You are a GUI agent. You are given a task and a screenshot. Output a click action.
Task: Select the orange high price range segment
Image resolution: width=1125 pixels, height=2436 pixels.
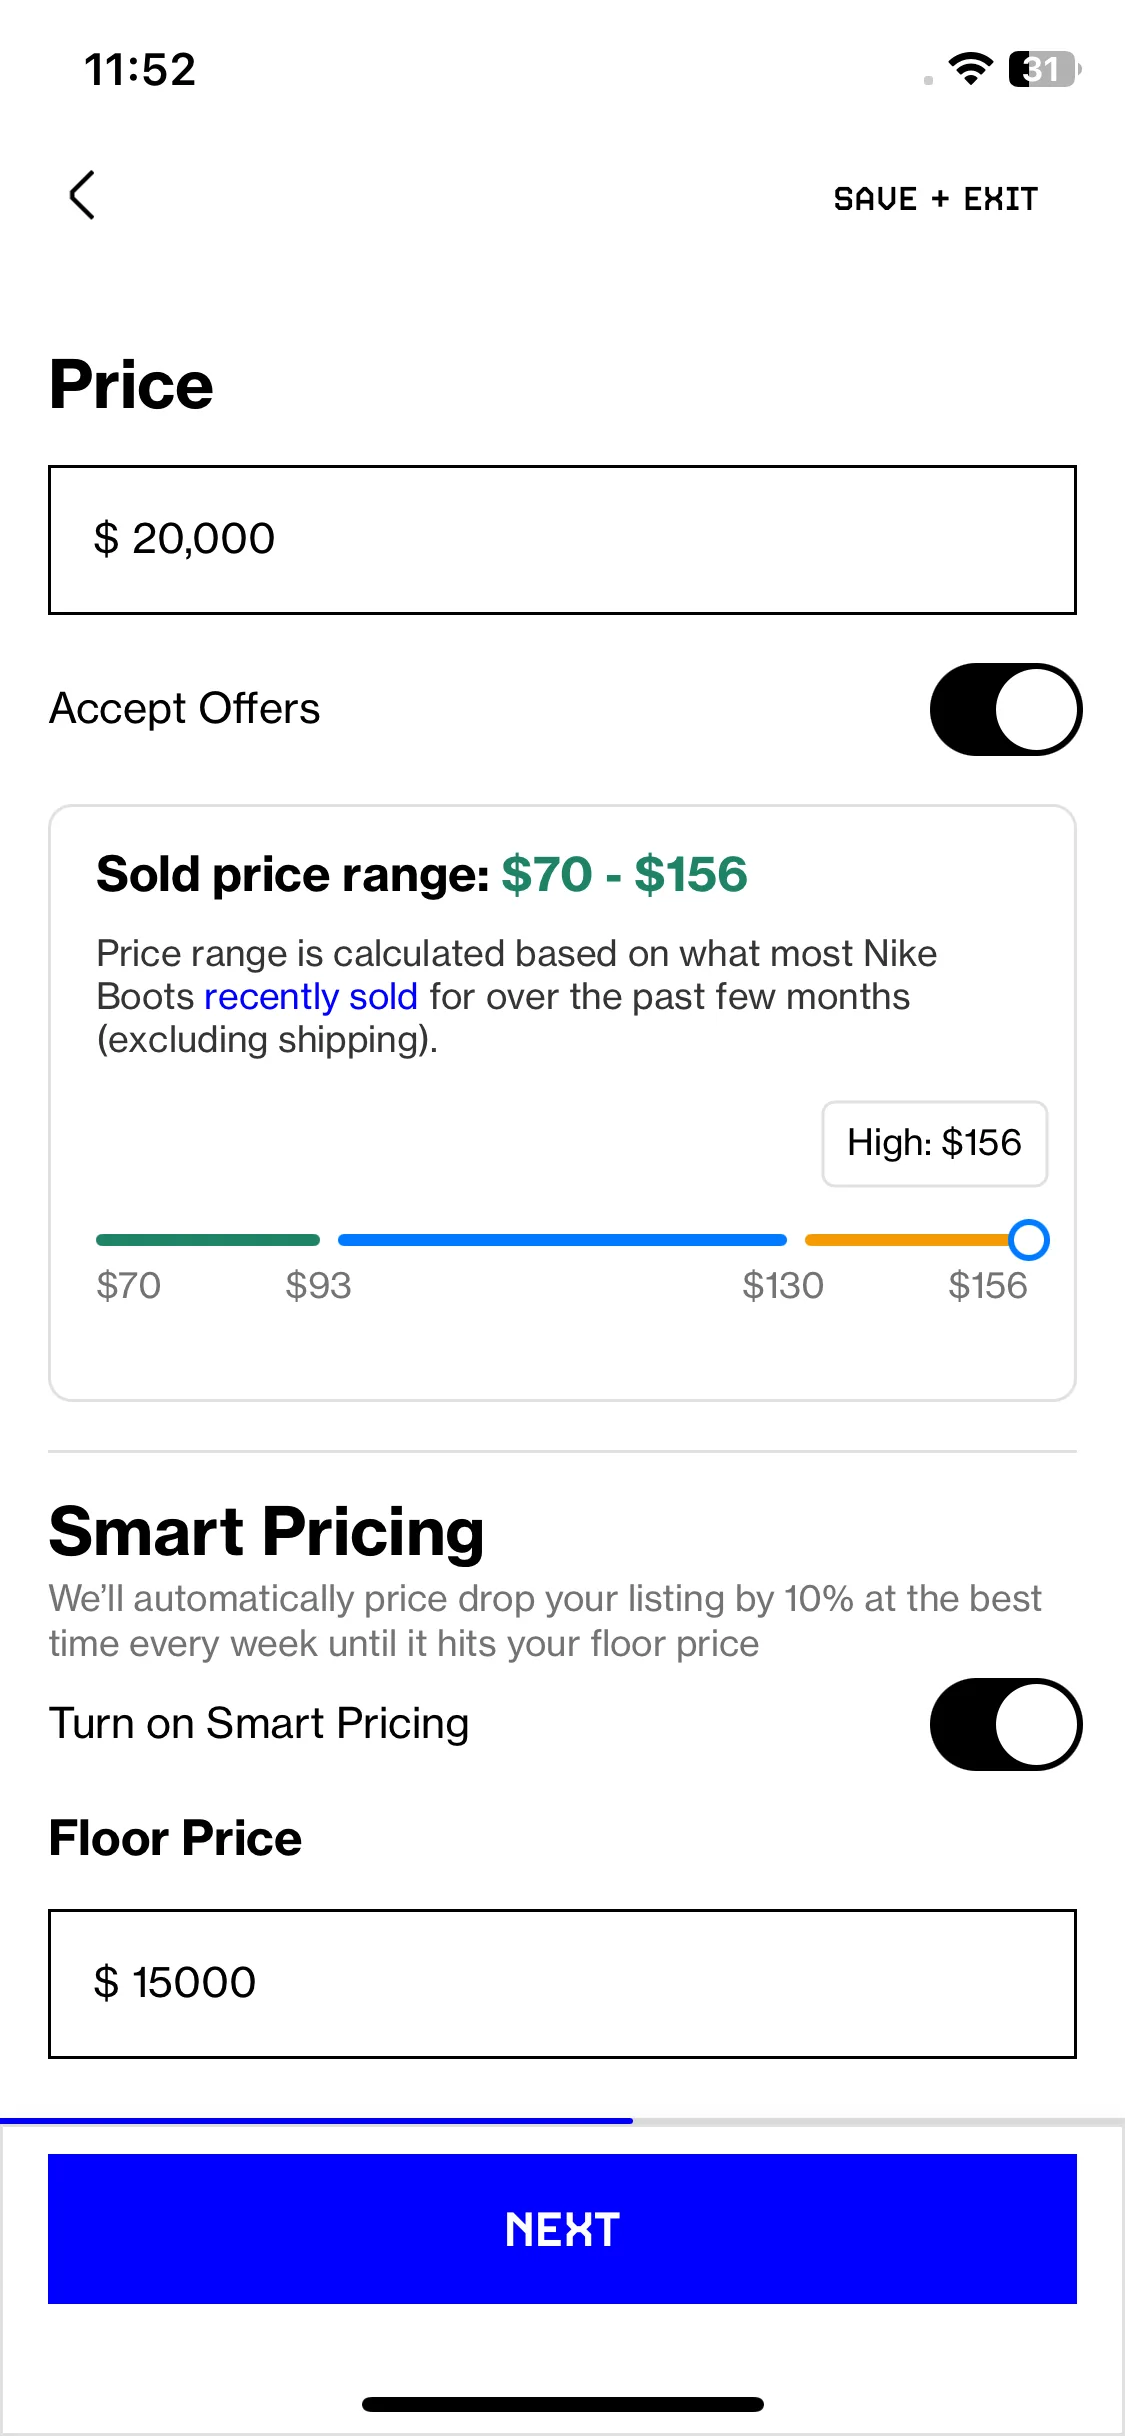coord(907,1240)
